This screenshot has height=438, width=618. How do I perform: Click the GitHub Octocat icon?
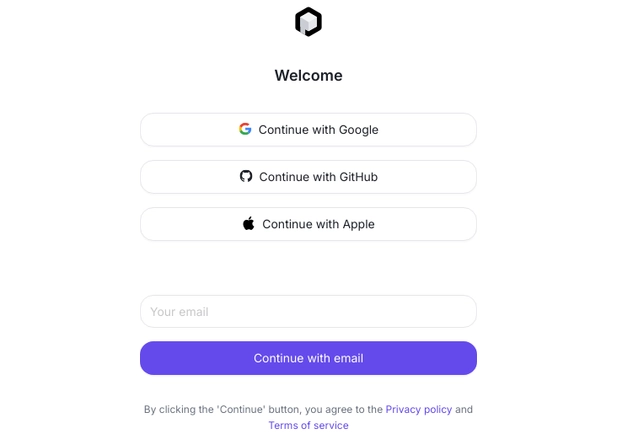click(x=246, y=176)
